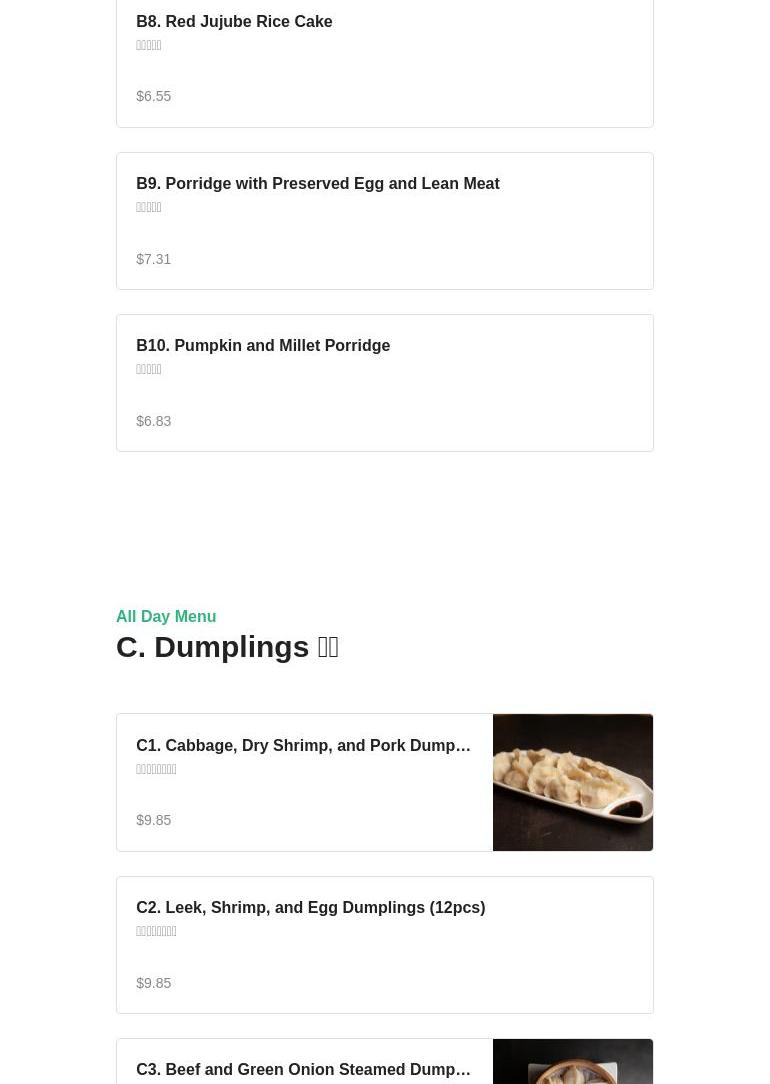Click the $9.85 price under C2
The width and height of the screenshot is (770, 1084).
click(x=154, y=983)
